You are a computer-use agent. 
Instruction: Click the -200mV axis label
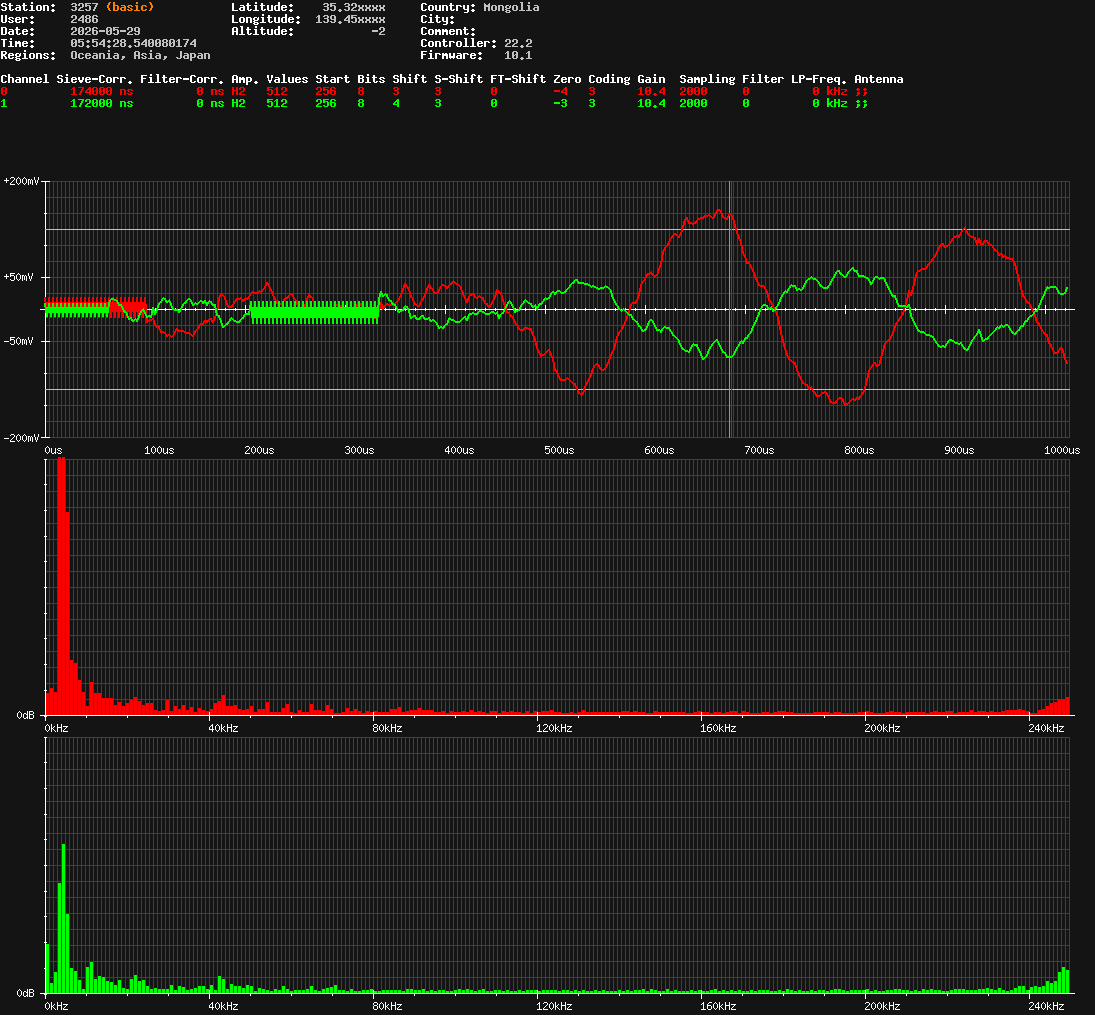pos(21,438)
